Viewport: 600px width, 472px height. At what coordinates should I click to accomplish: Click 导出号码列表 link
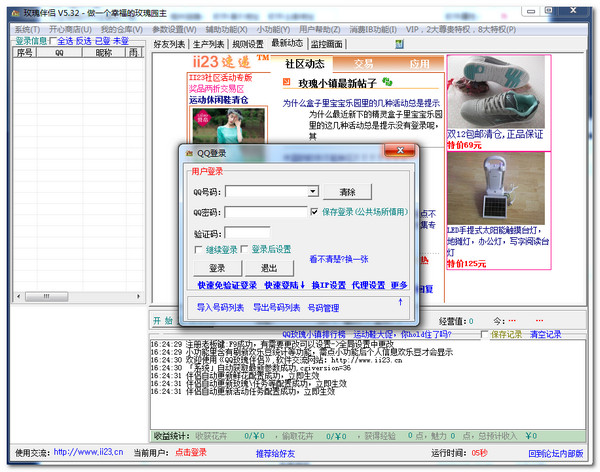click(277, 307)
